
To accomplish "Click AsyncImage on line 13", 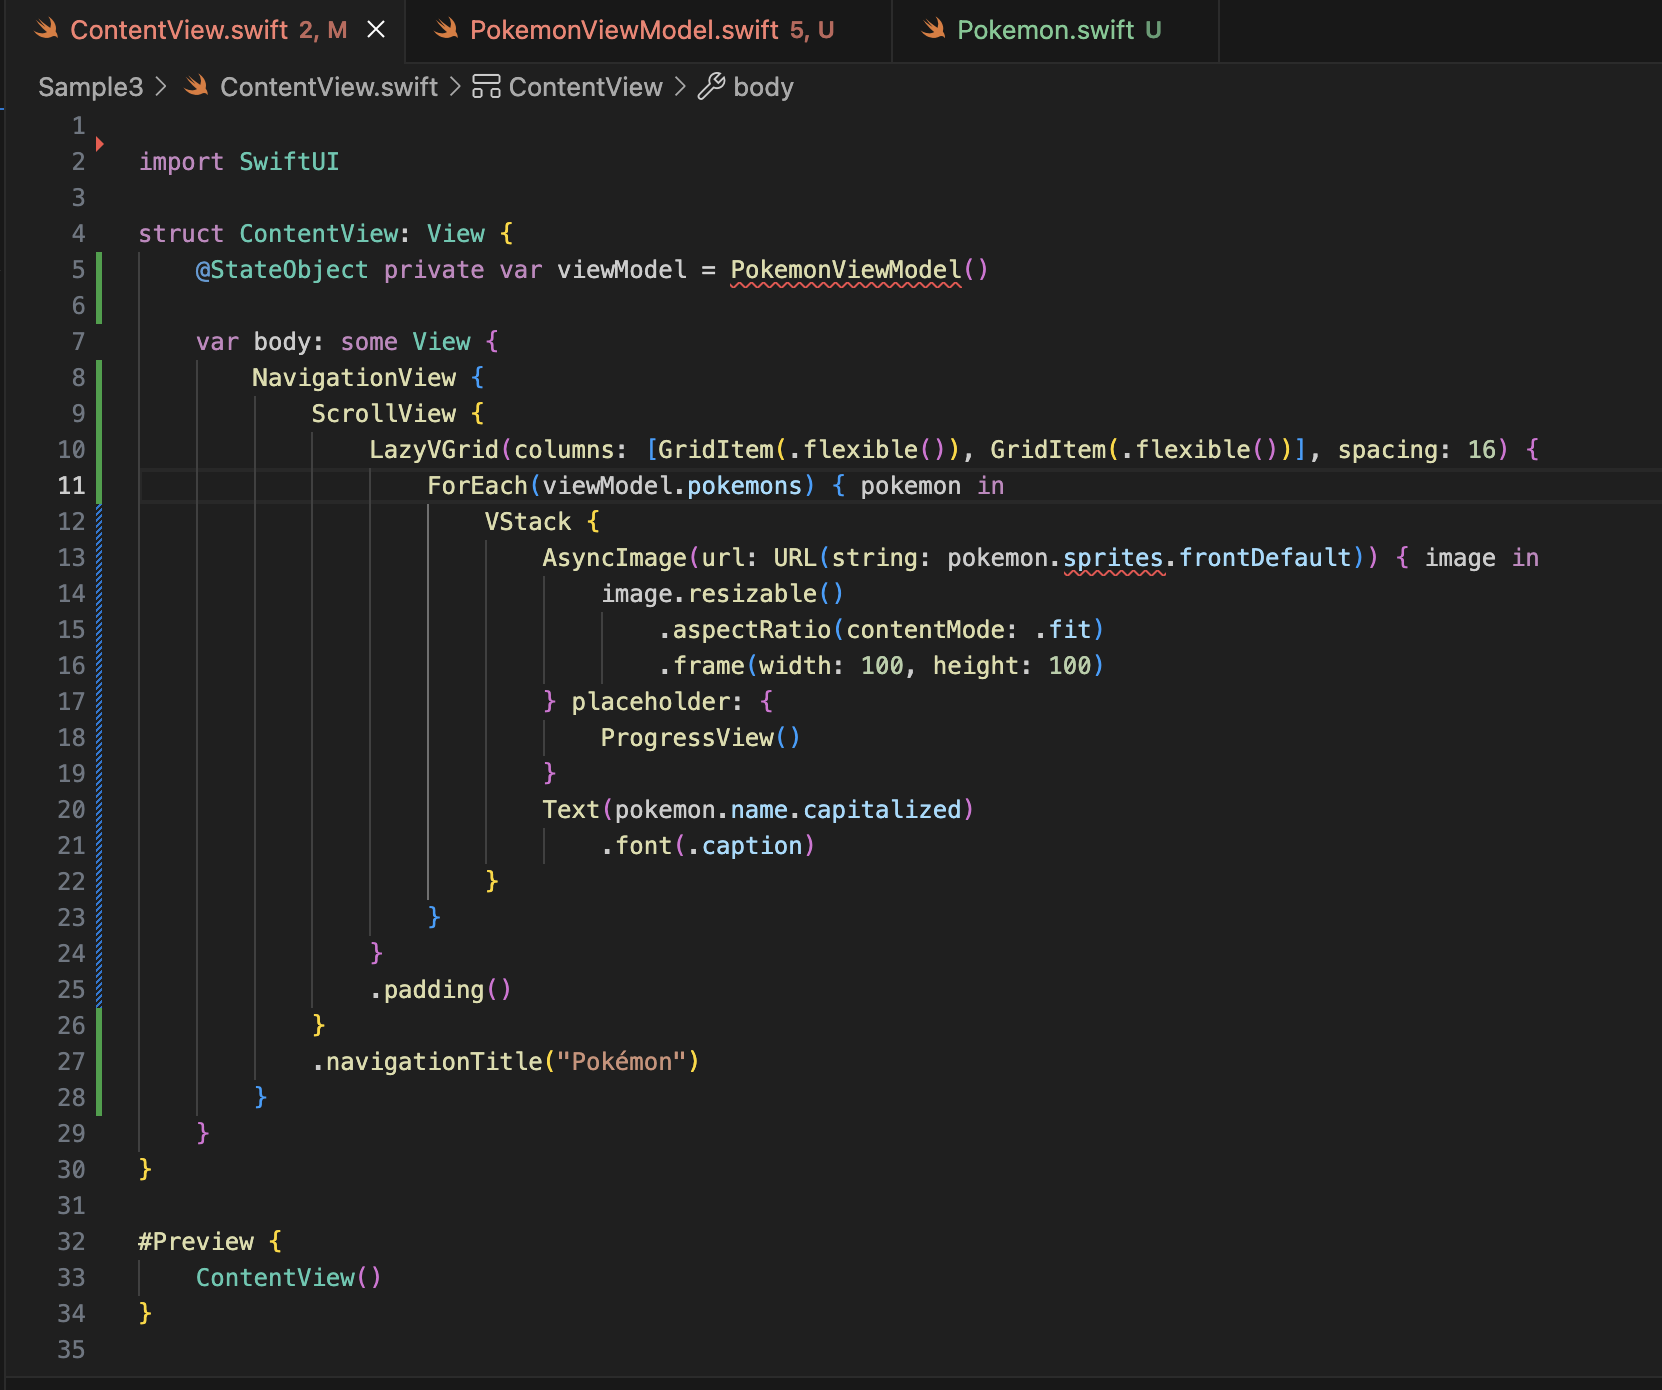I will coord(615,558).
